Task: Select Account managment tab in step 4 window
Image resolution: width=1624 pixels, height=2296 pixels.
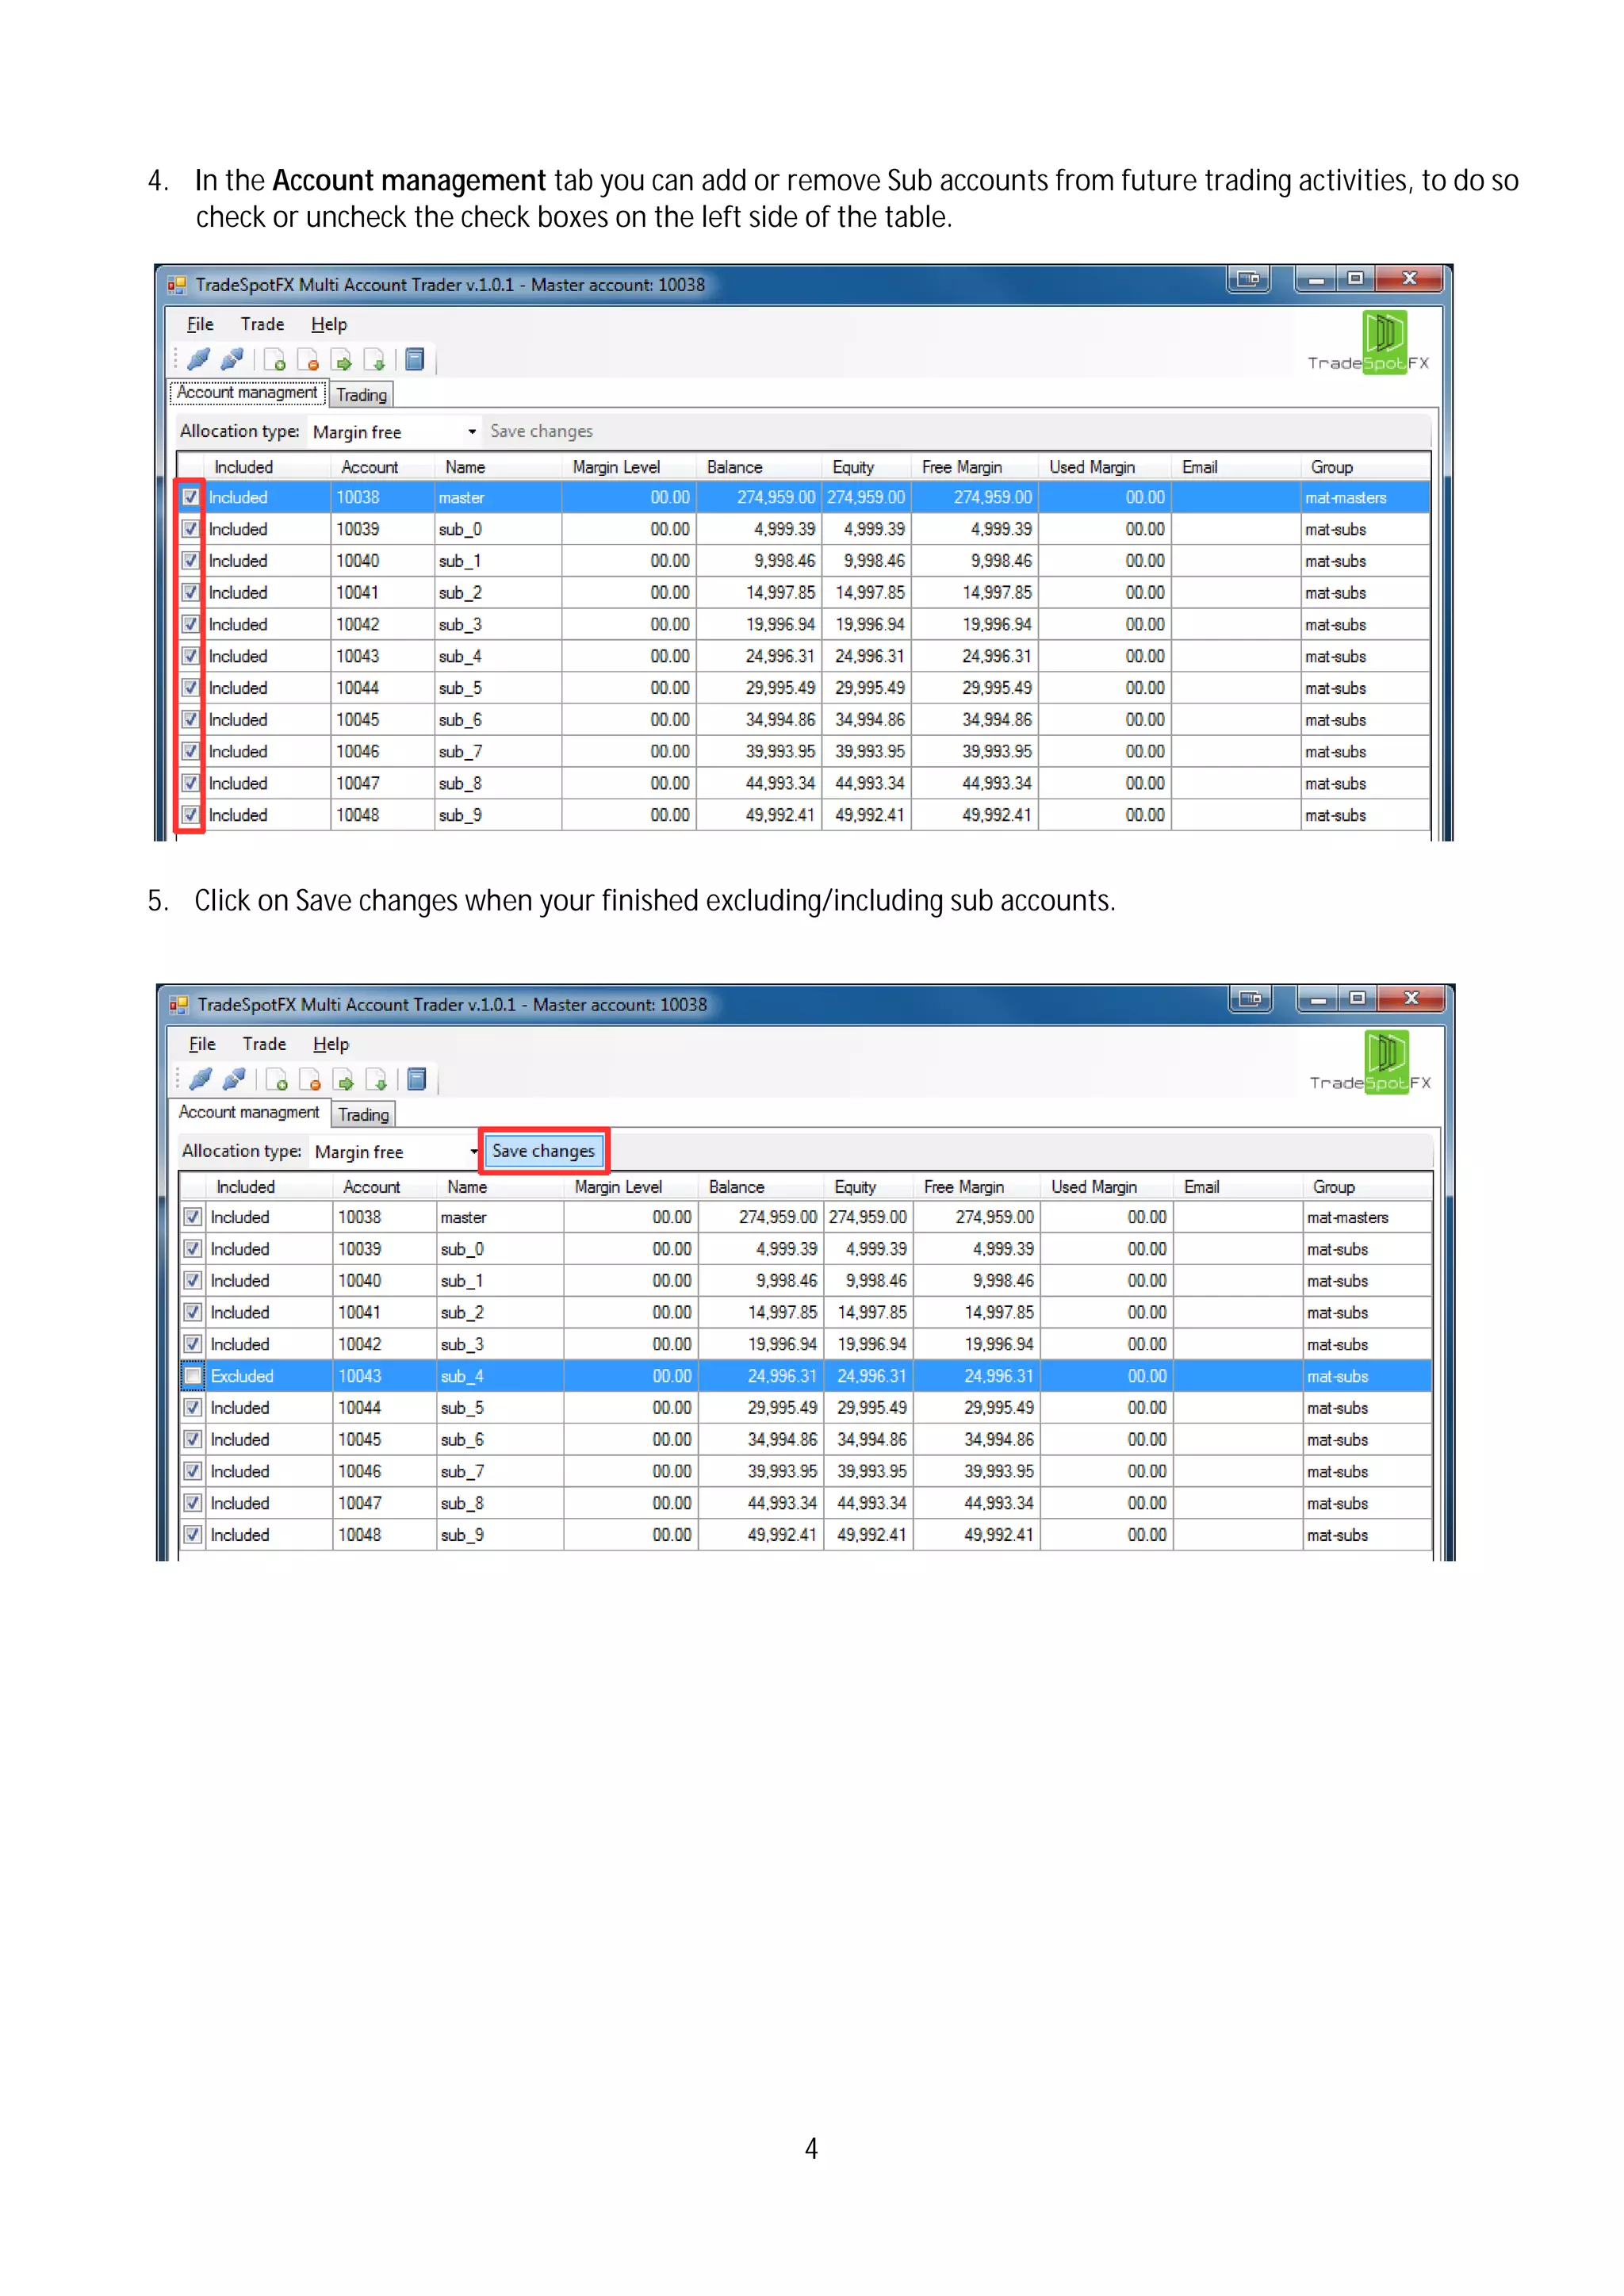Action: tap(247, 393)
